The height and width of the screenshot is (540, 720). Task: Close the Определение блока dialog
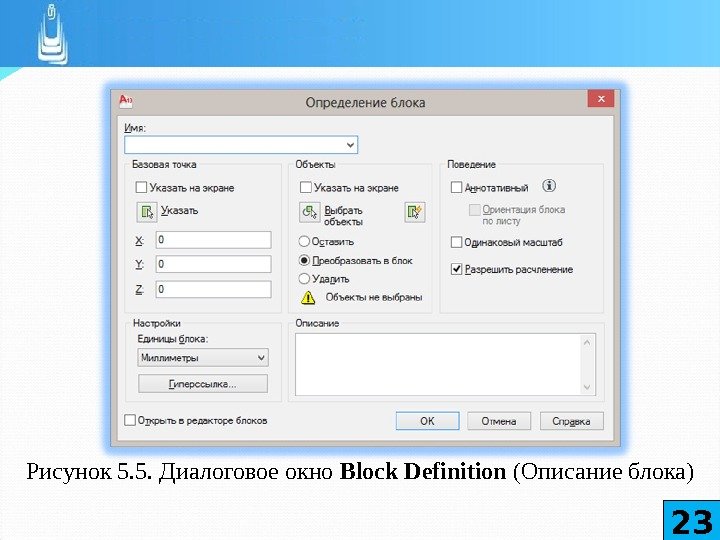[x=601, y=99]
